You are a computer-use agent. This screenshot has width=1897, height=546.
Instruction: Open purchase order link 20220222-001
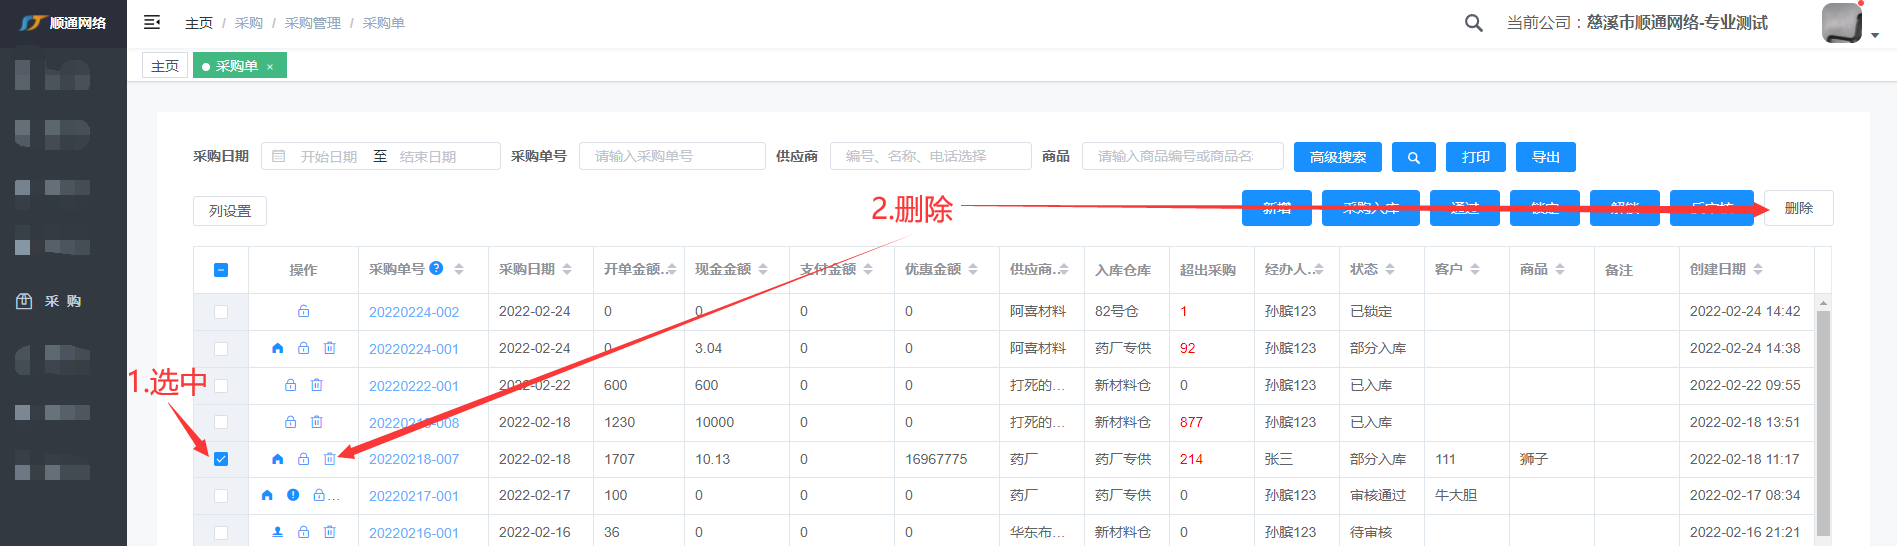[x=413, y=386]
